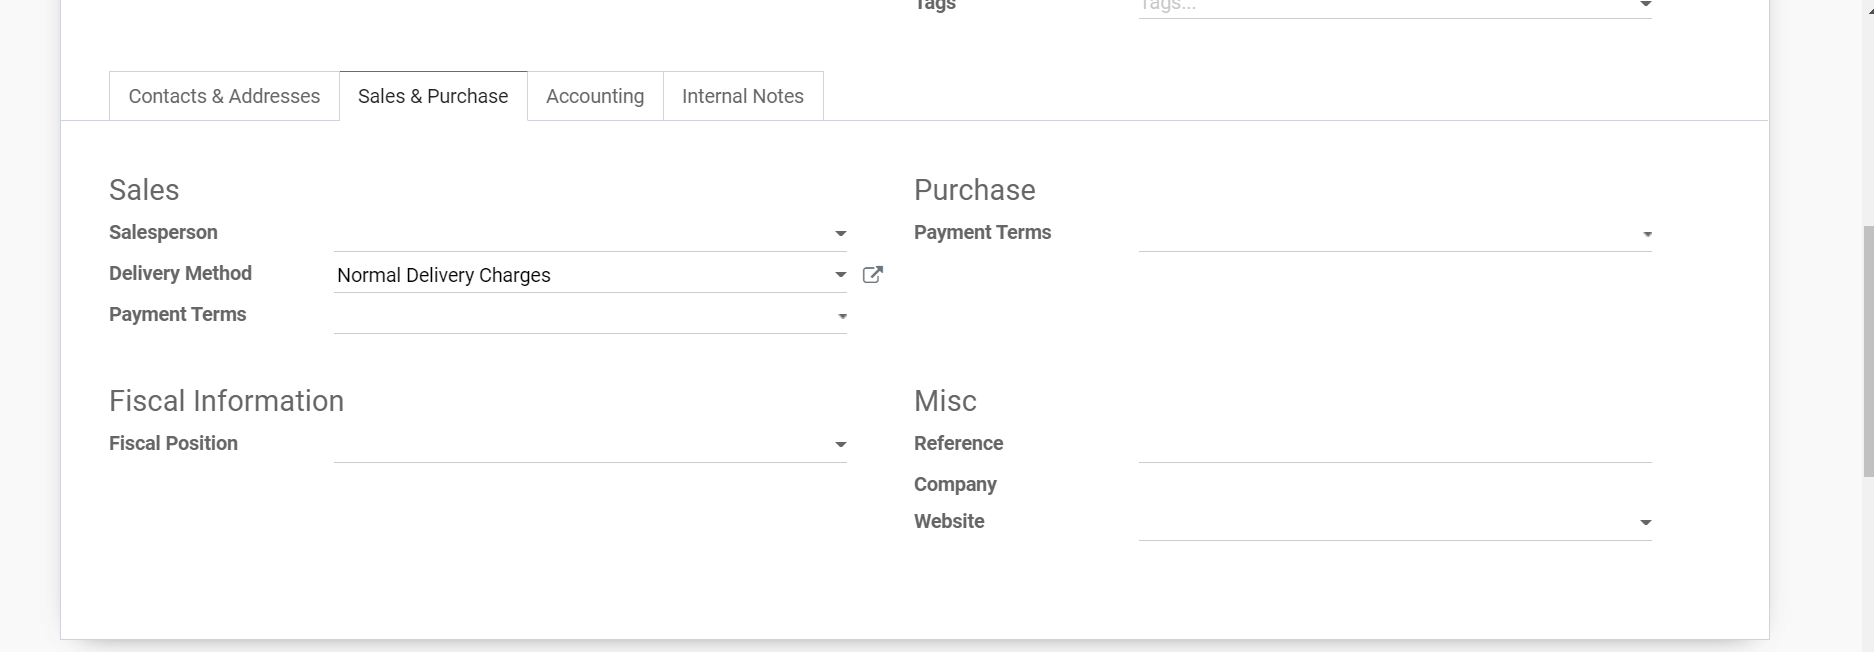Open external link for Normal Delivery Charges

(872, 275)
